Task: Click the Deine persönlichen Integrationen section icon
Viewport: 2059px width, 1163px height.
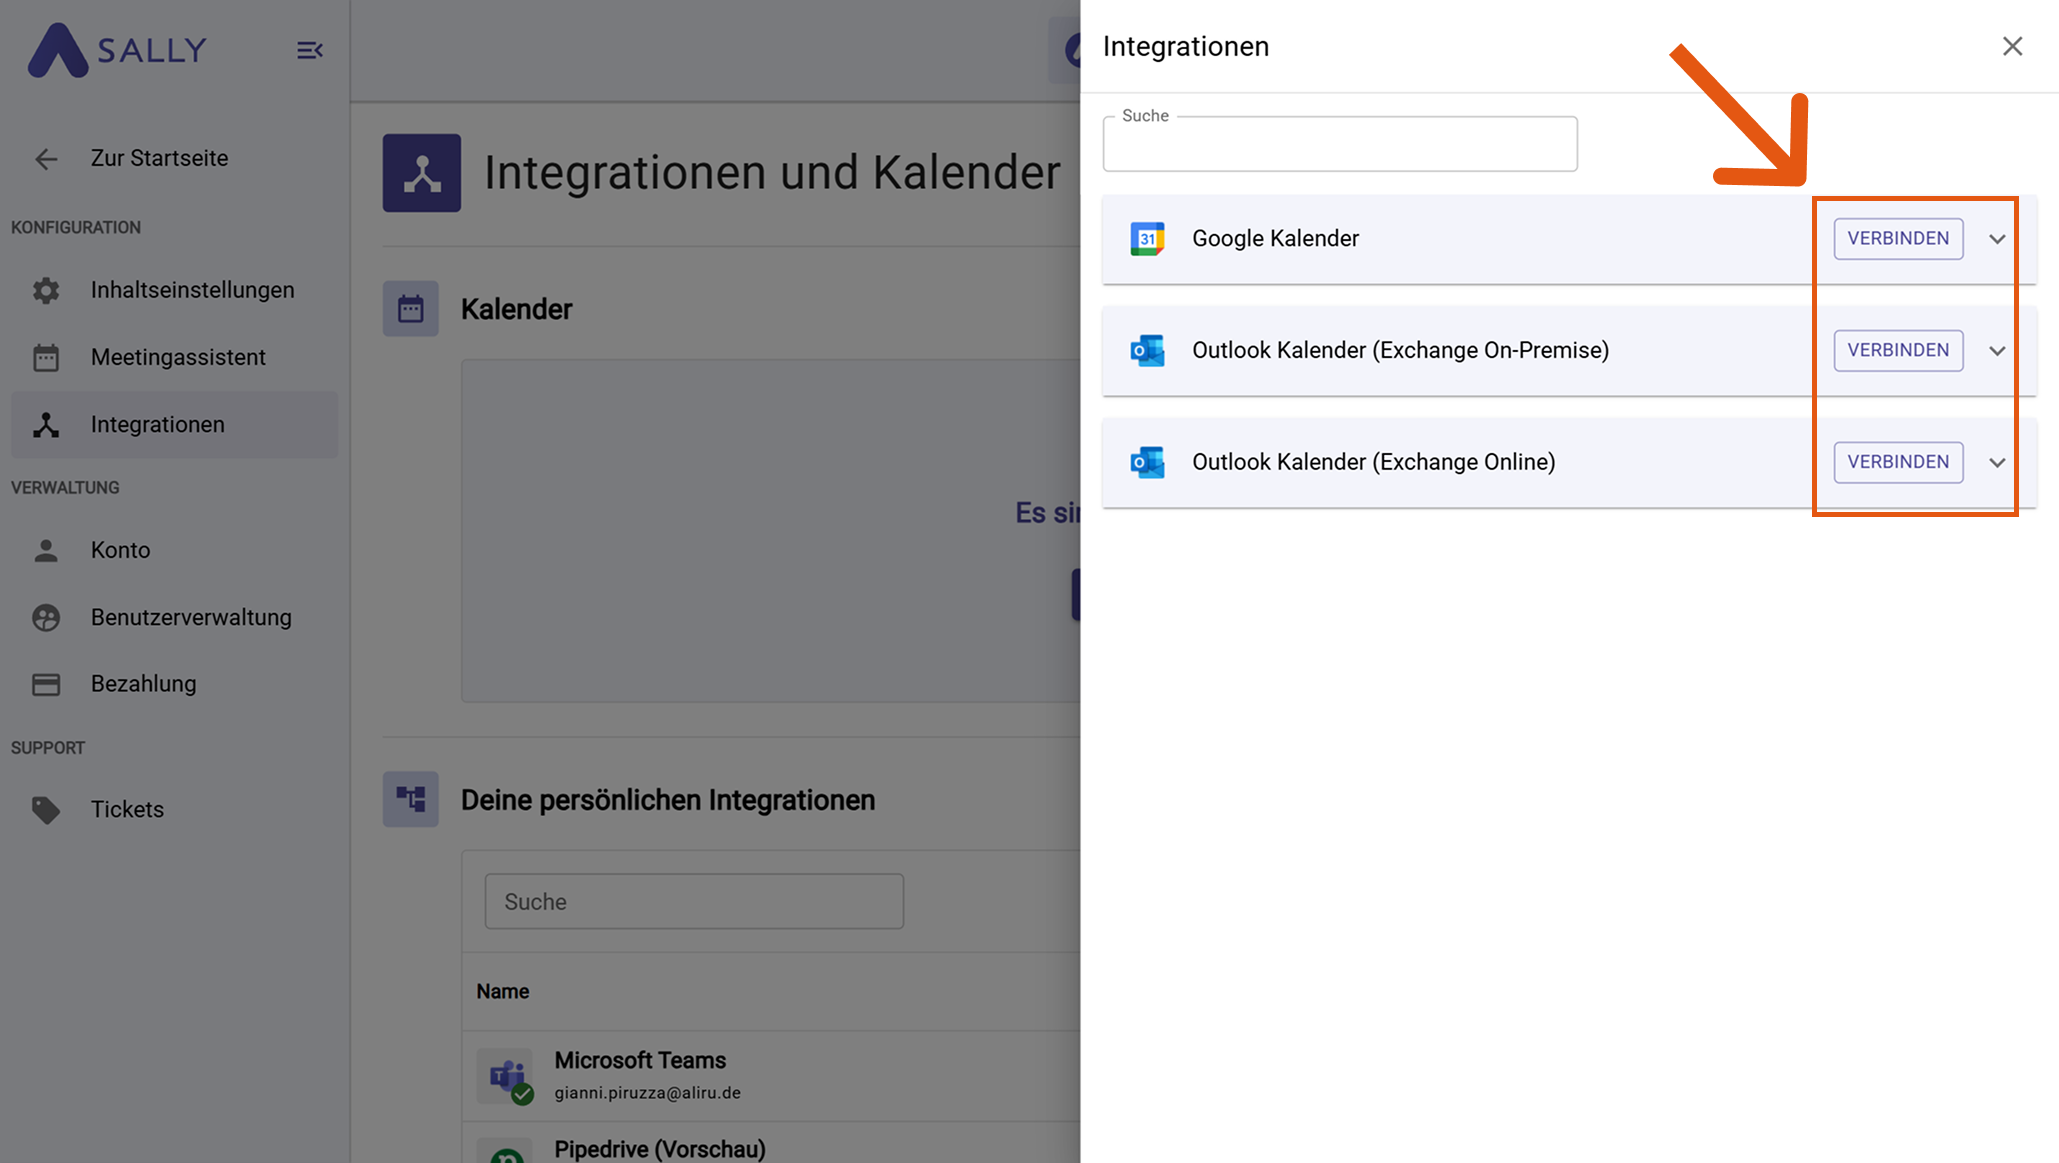Action: (410, 799)
